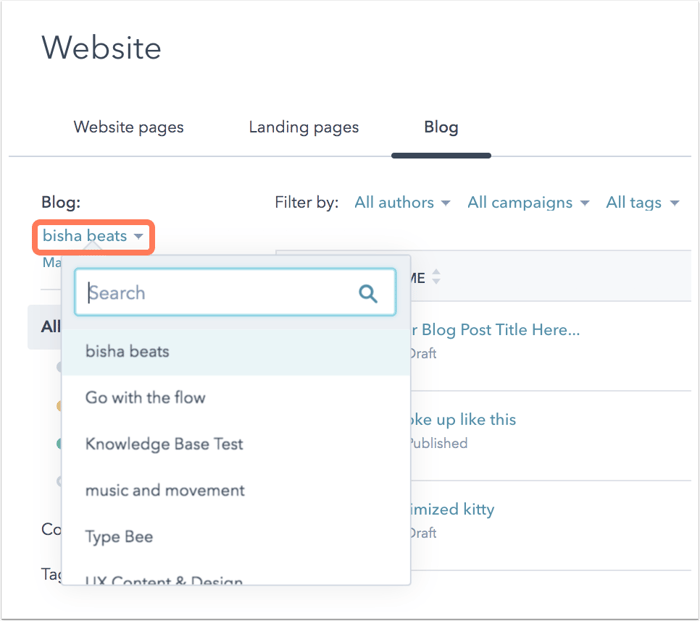Open the 'ke up like this' post
Screen dimensions: 700x621
[x=463, y=420]
